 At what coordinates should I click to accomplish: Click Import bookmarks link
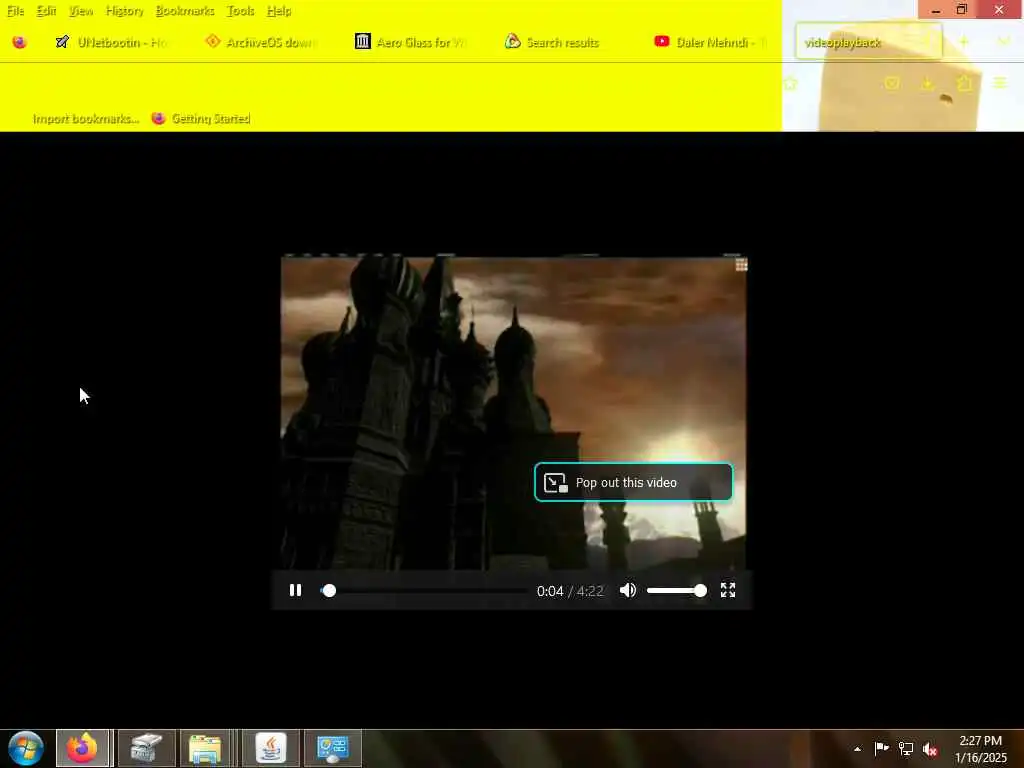[86, 118]
